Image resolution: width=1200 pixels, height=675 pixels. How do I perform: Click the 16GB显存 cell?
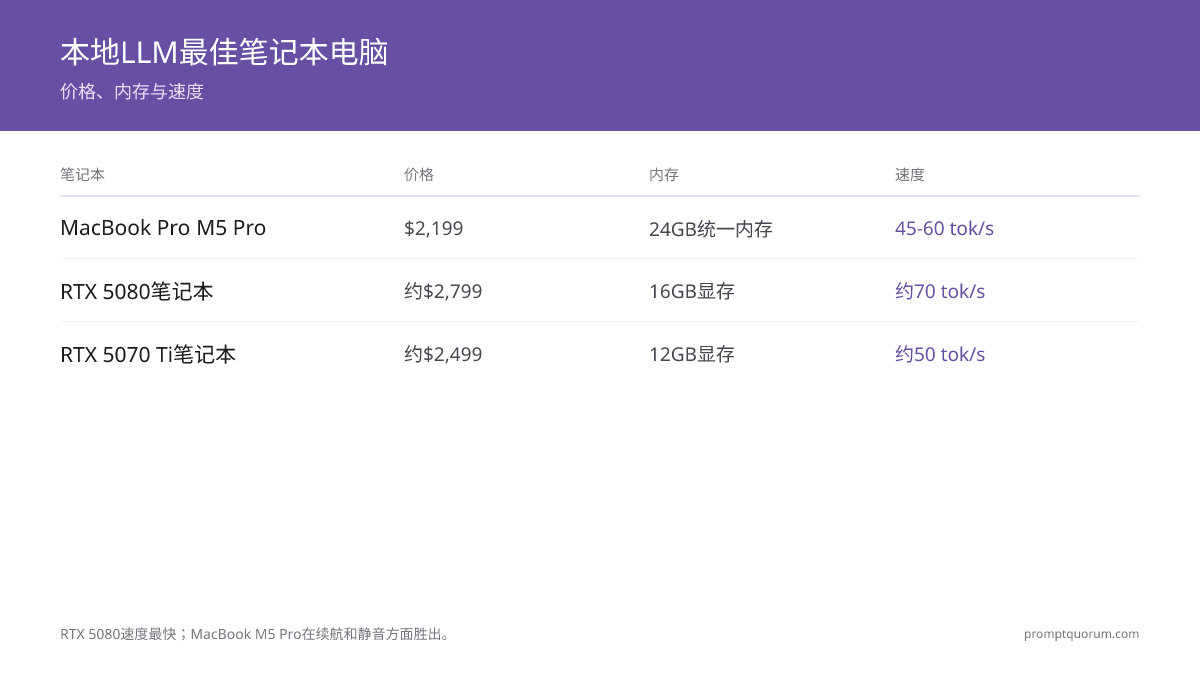pos(692,291)
